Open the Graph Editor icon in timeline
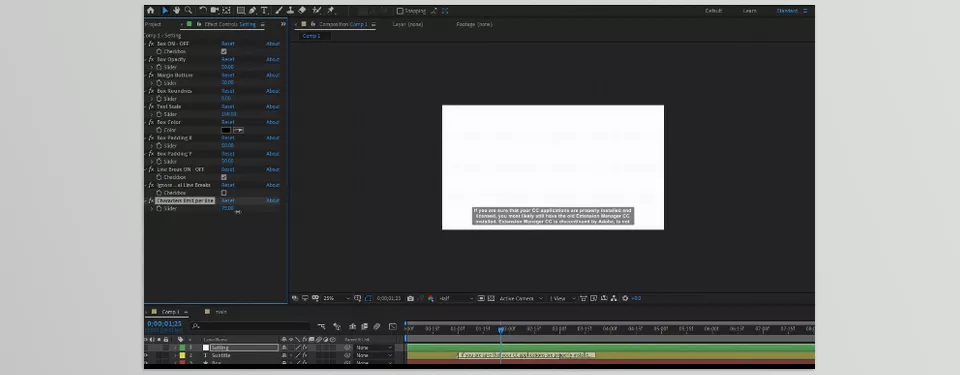Screen dimensions: 960x375 click(x=392, y=327)
